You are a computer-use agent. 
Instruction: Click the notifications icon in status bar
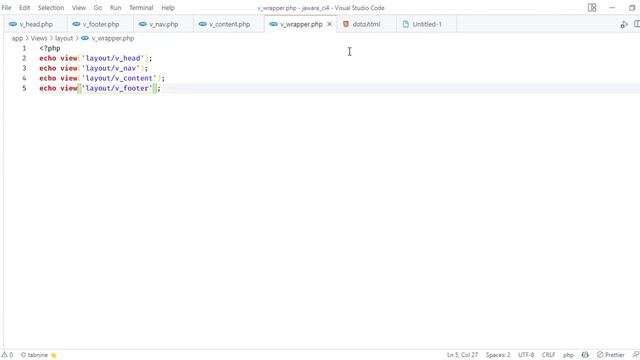pyautogui.click(x=636, y=355)
